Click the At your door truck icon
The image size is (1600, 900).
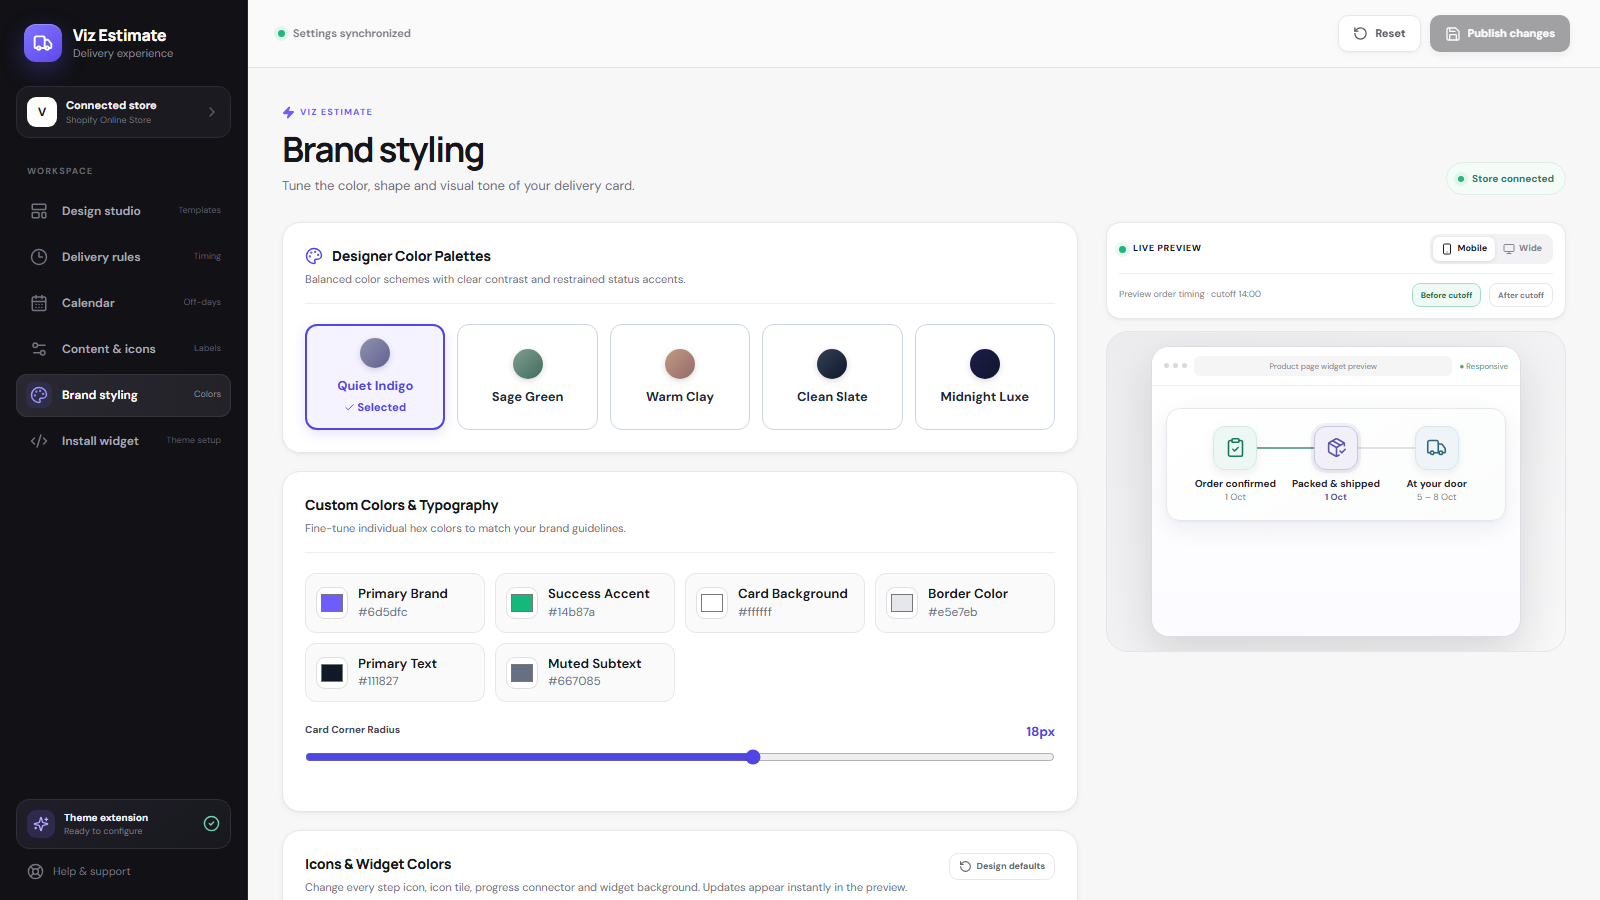[1436, 448]
